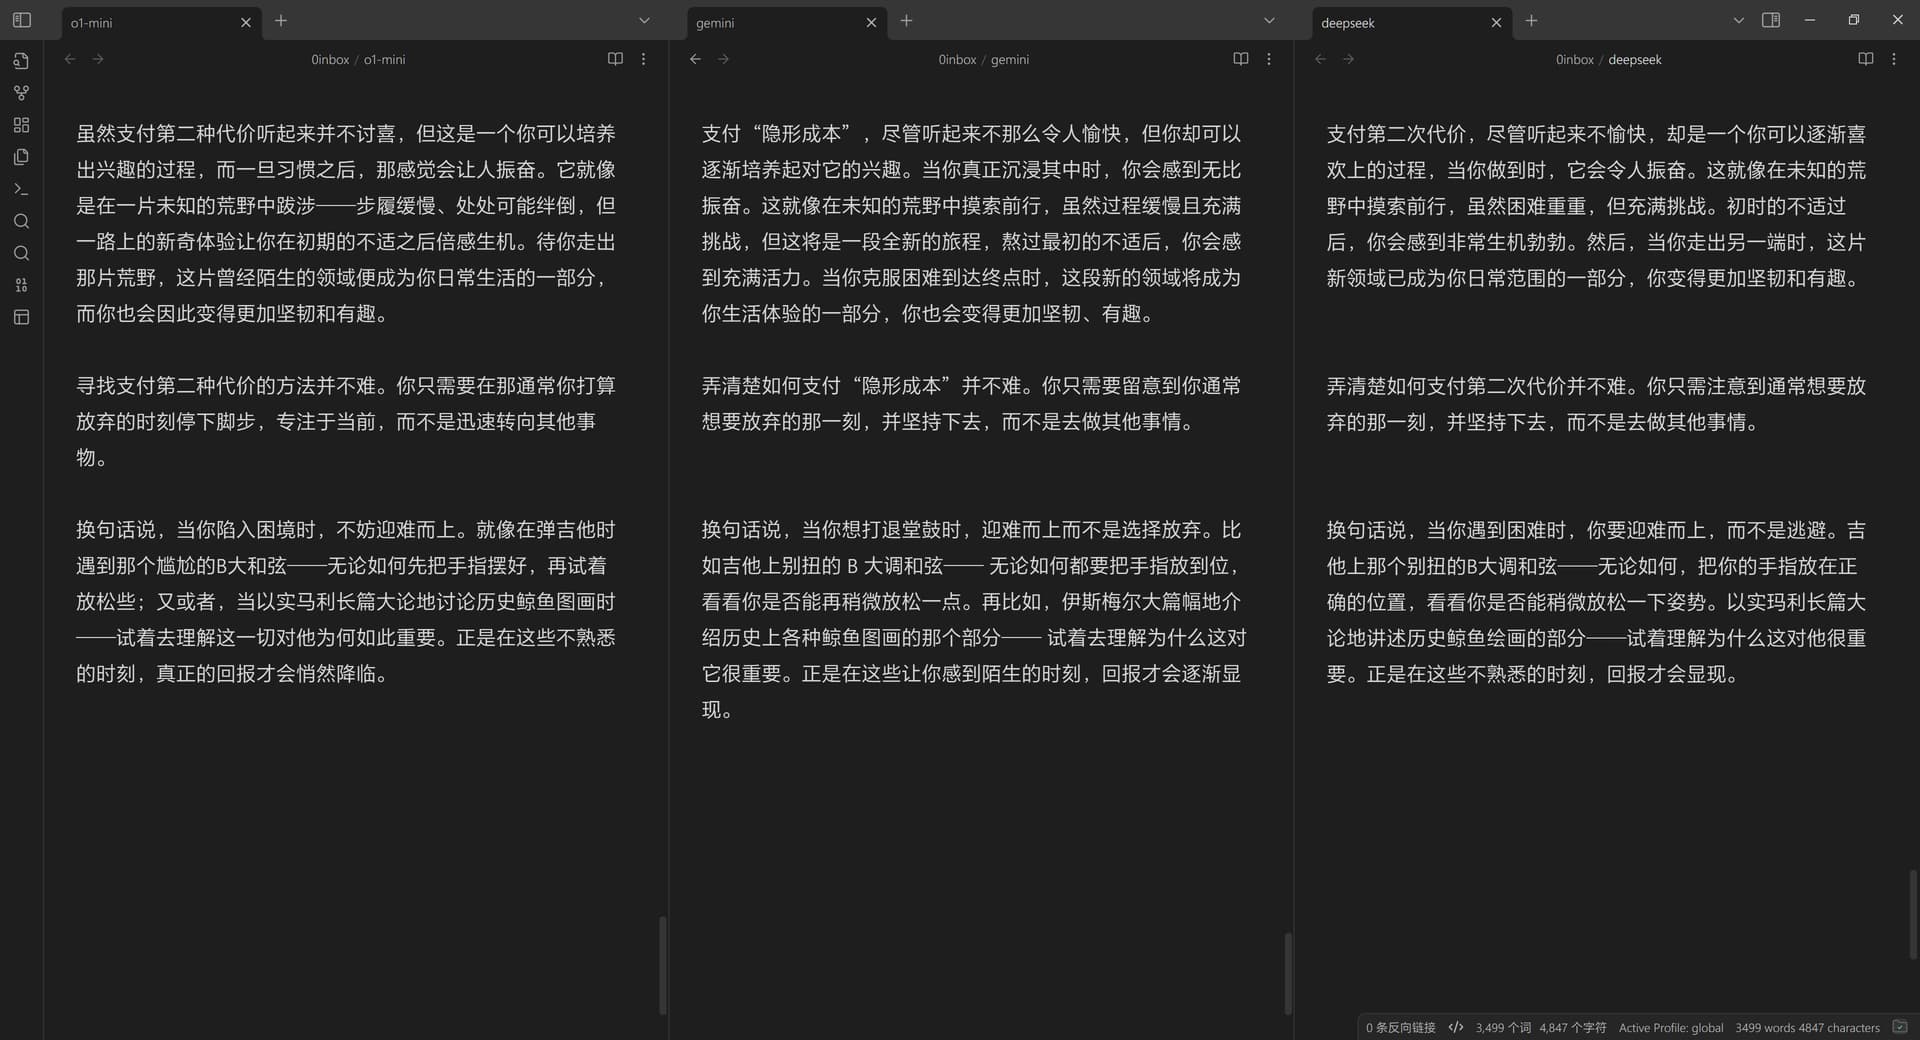This screenshot has height=1040, width=1920.
Task: Click the source mode </> status bar icon
Action: pyautogui.click(x=1456, y=1027)
